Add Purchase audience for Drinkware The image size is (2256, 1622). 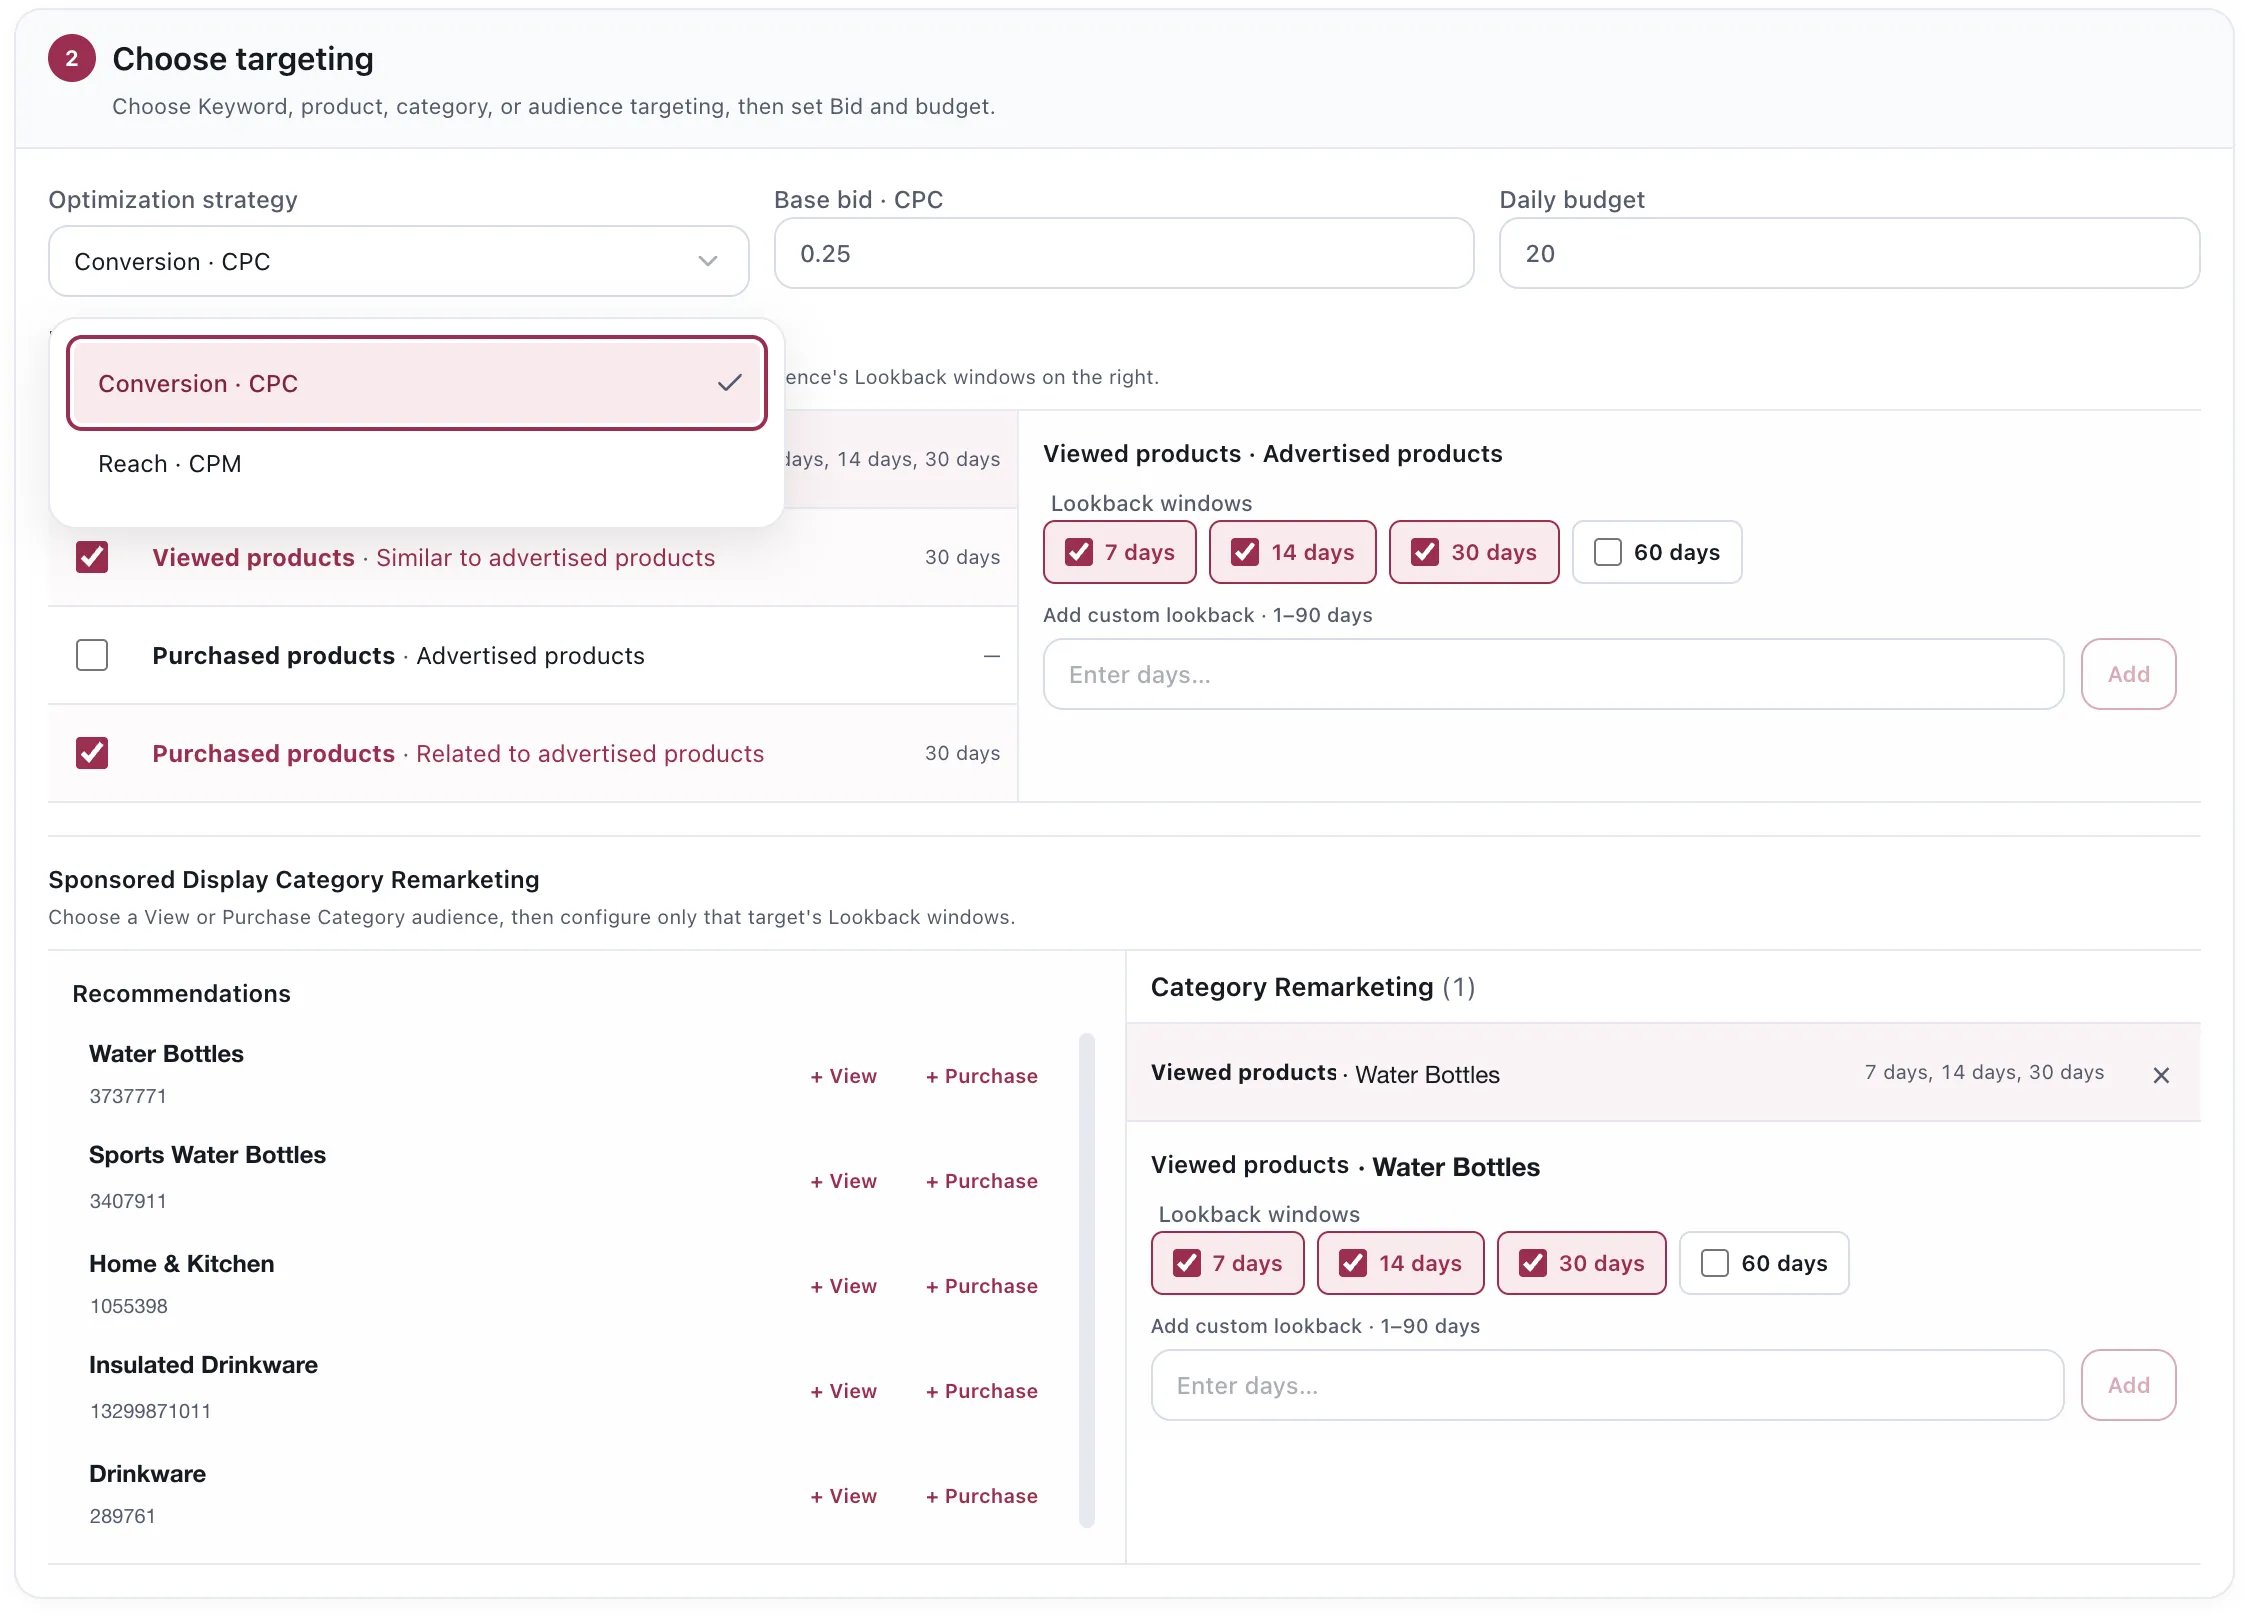[982, 1497]
